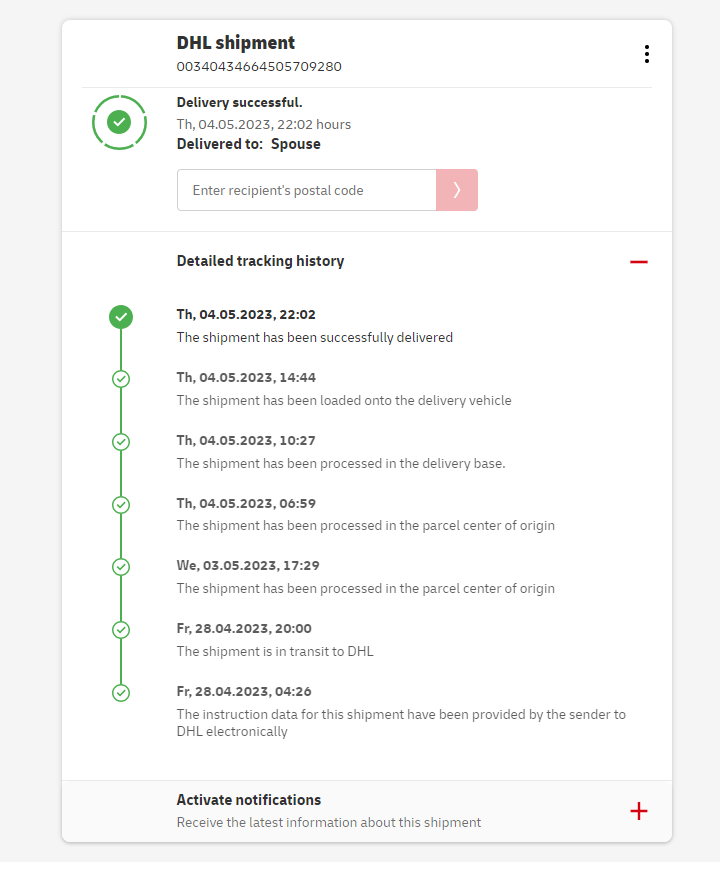
Task: Click the filled green checkmark for delivered step
Action: click(121, 317)
